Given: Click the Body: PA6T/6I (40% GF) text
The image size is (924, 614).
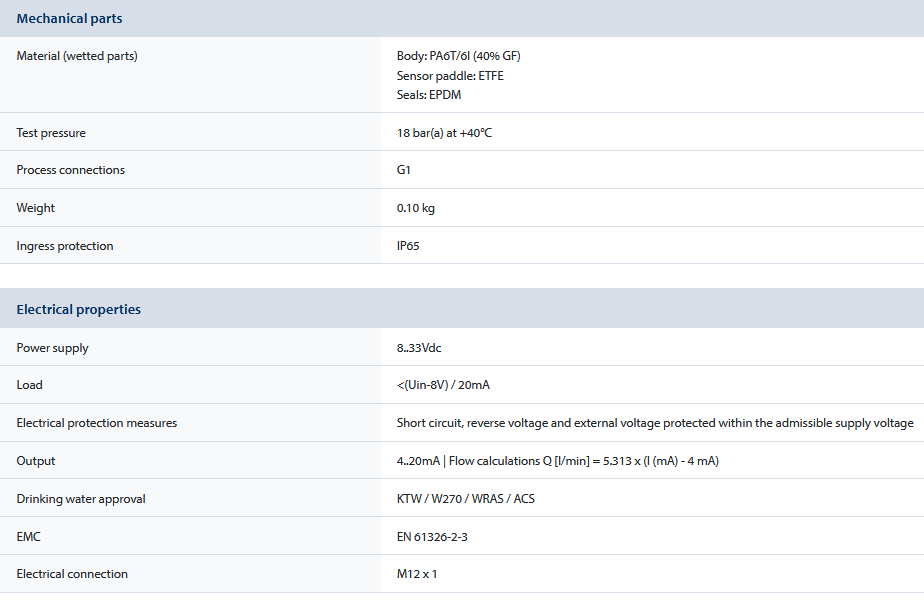Looking at the screenshot, I should pyautogui.click(x=458, y=56).
